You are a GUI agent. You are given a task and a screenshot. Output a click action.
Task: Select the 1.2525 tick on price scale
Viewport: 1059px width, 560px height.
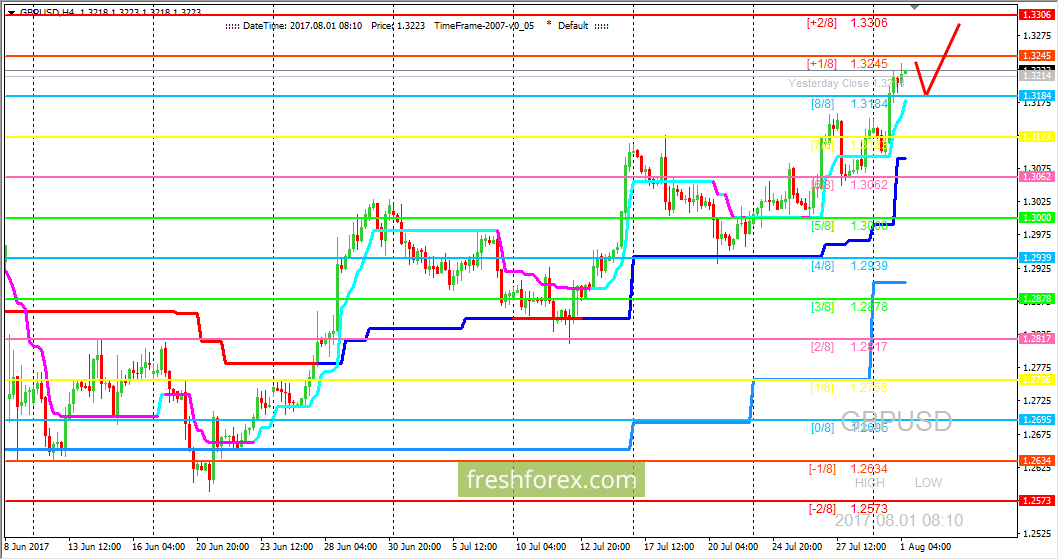pyautogui.click(x=1037, y=534)
